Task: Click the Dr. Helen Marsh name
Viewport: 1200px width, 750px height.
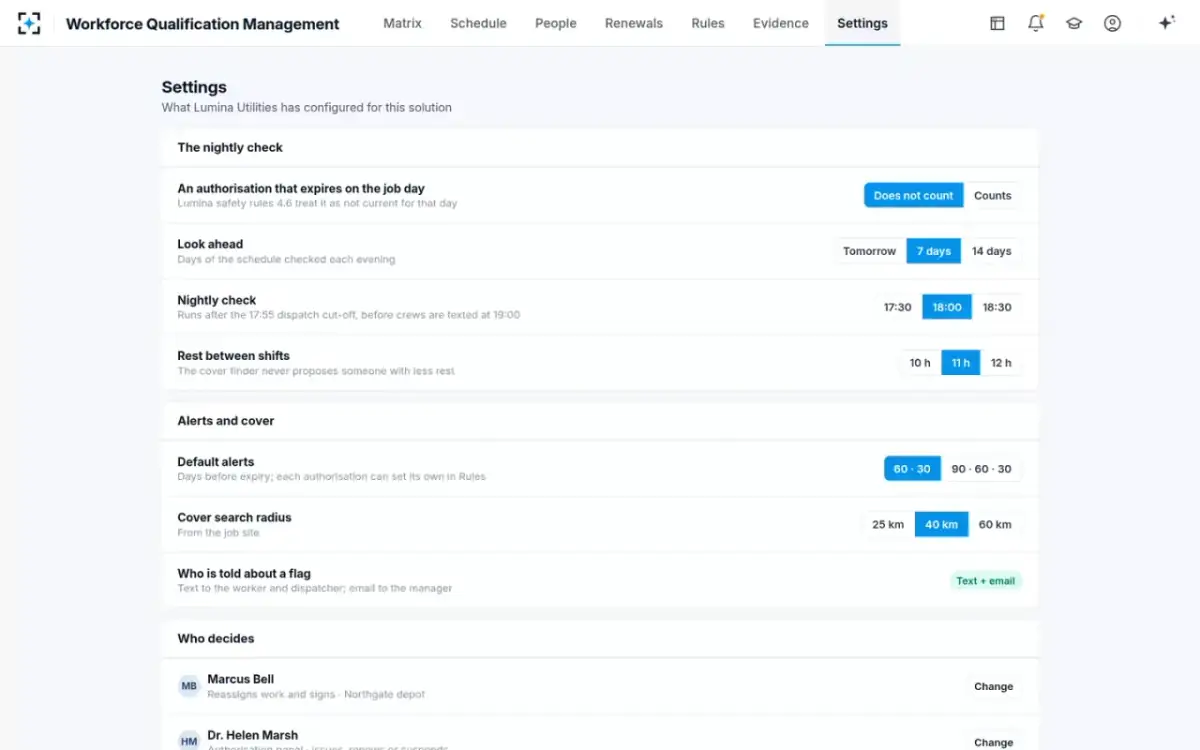Action: (252, 735)
